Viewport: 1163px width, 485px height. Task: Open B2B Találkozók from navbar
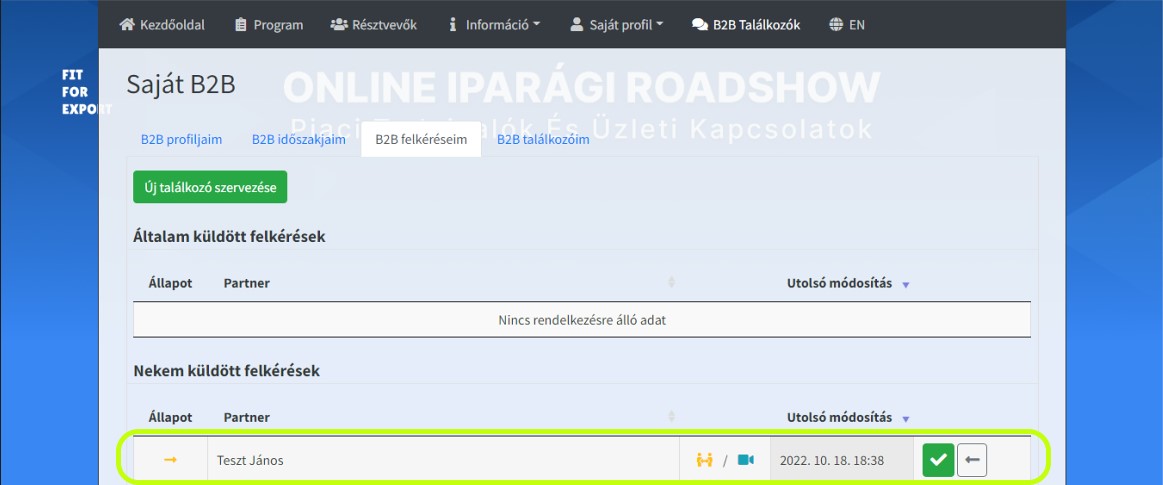(x=745, y=24)
